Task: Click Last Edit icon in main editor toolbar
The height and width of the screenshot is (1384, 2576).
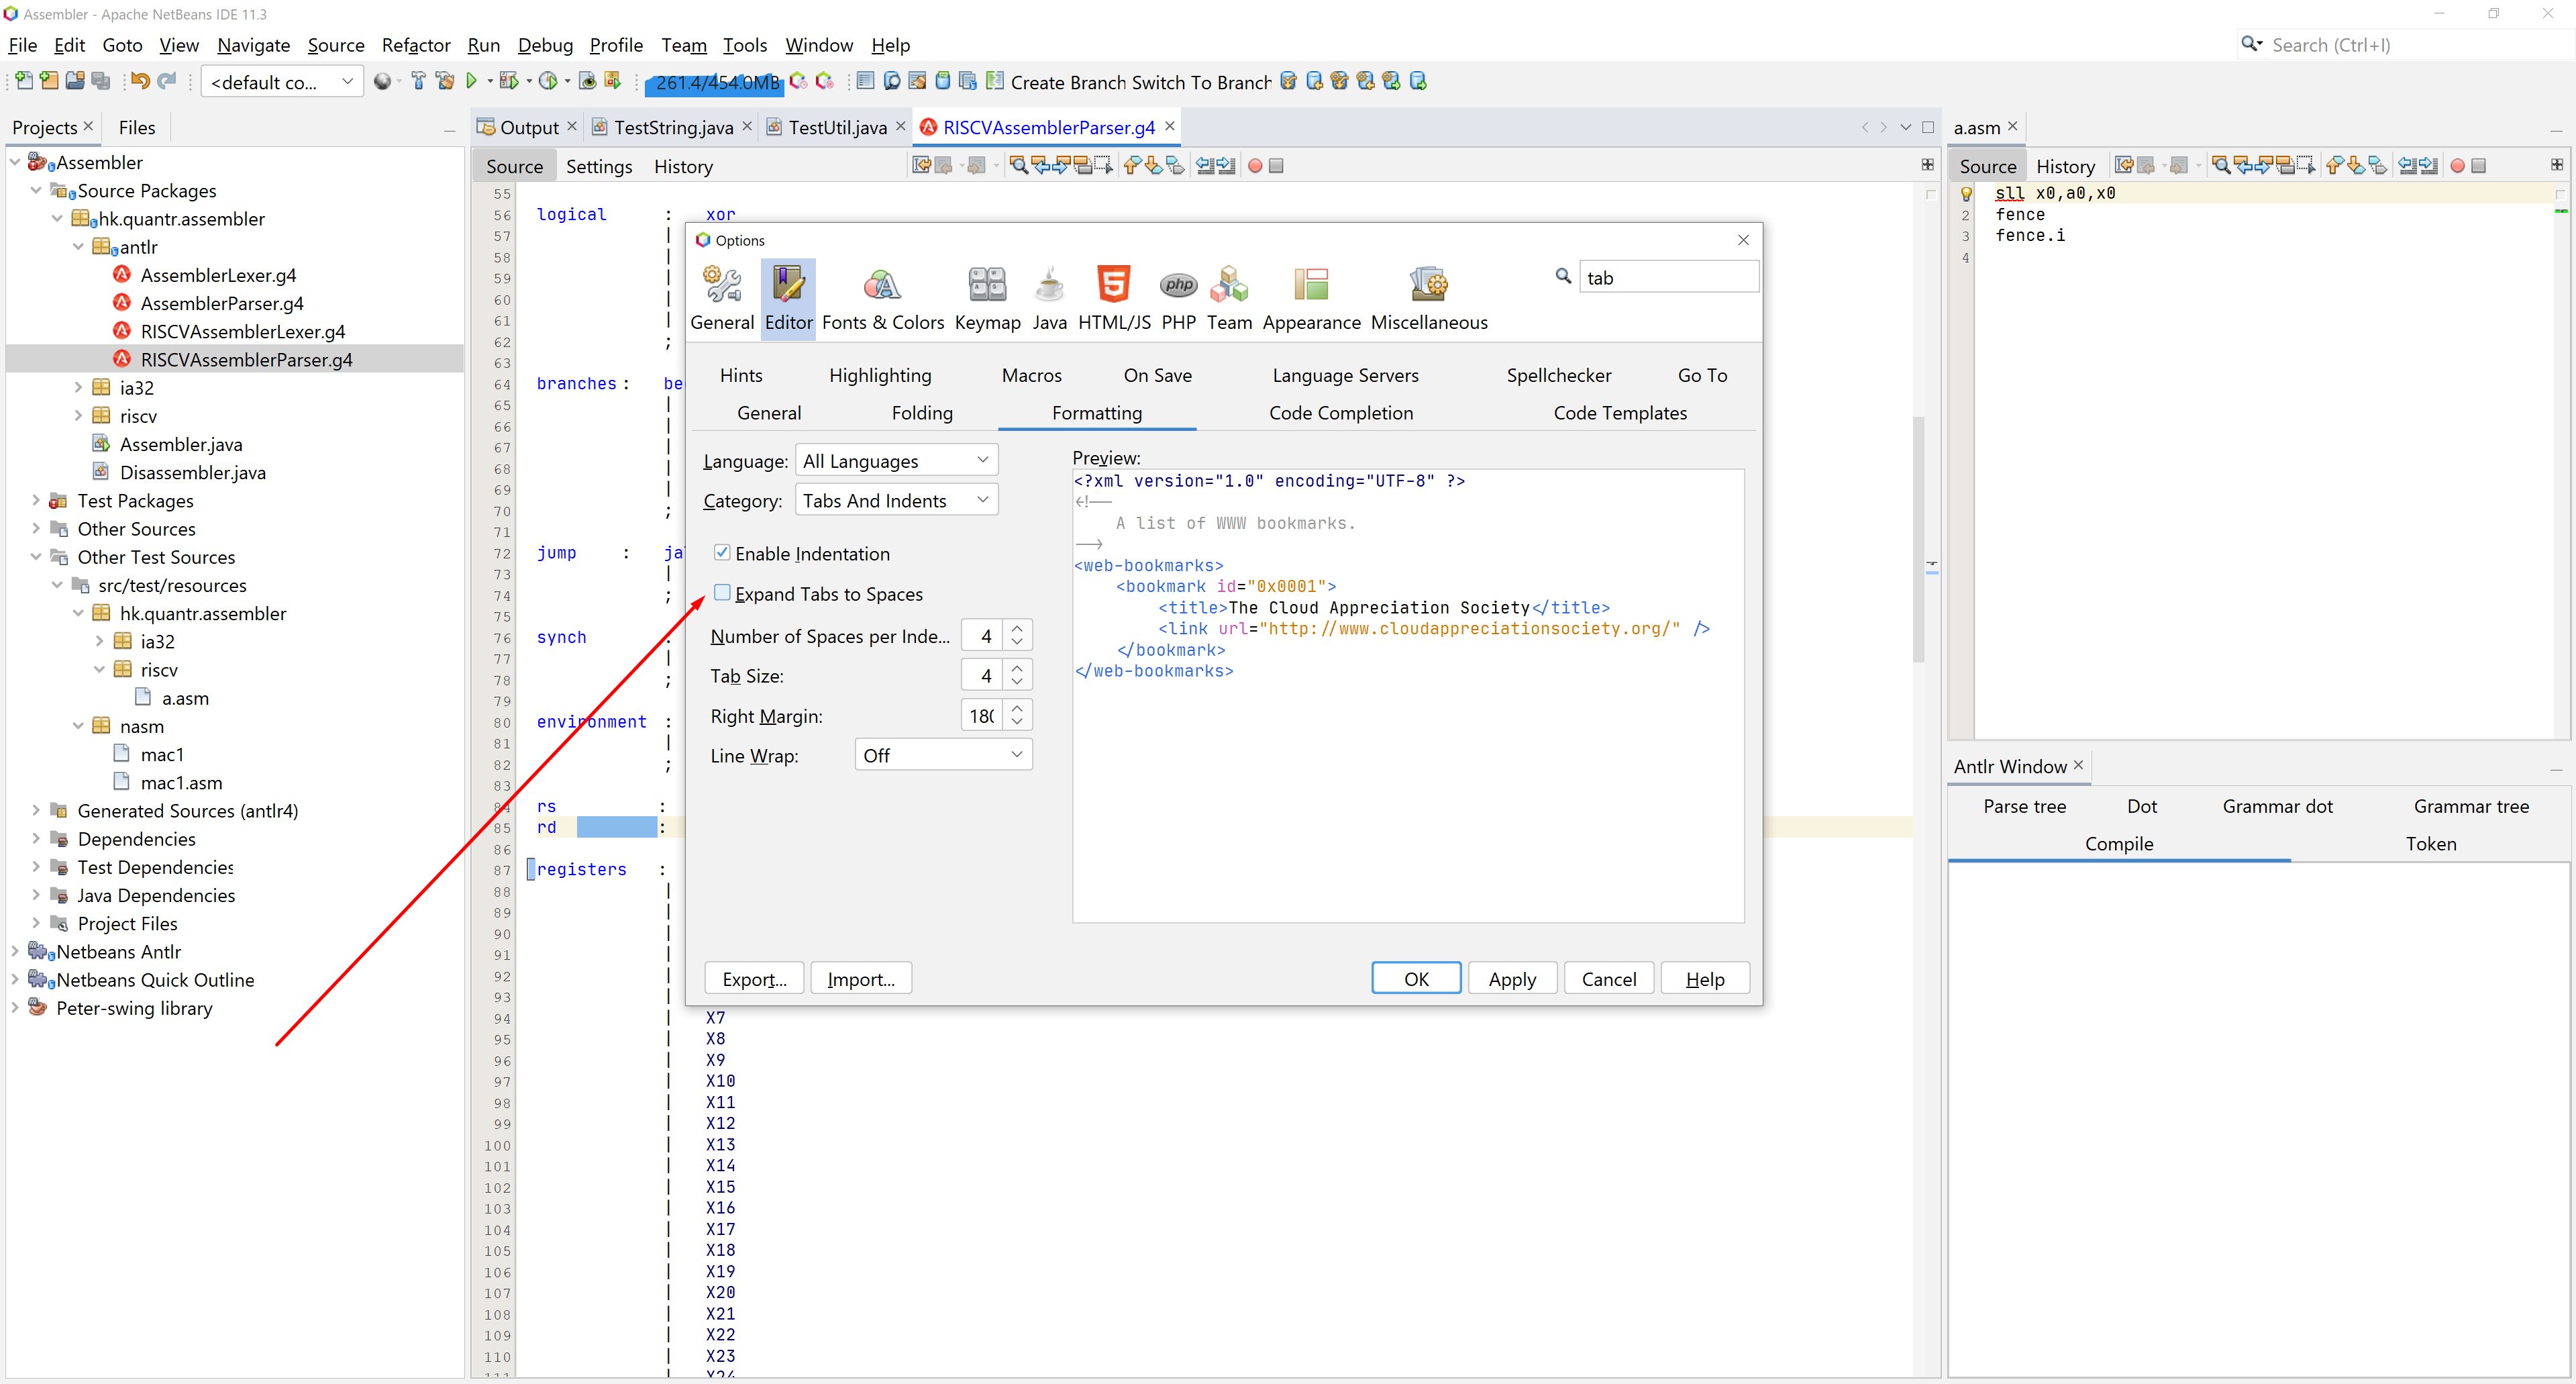Action: coord(921,166)
